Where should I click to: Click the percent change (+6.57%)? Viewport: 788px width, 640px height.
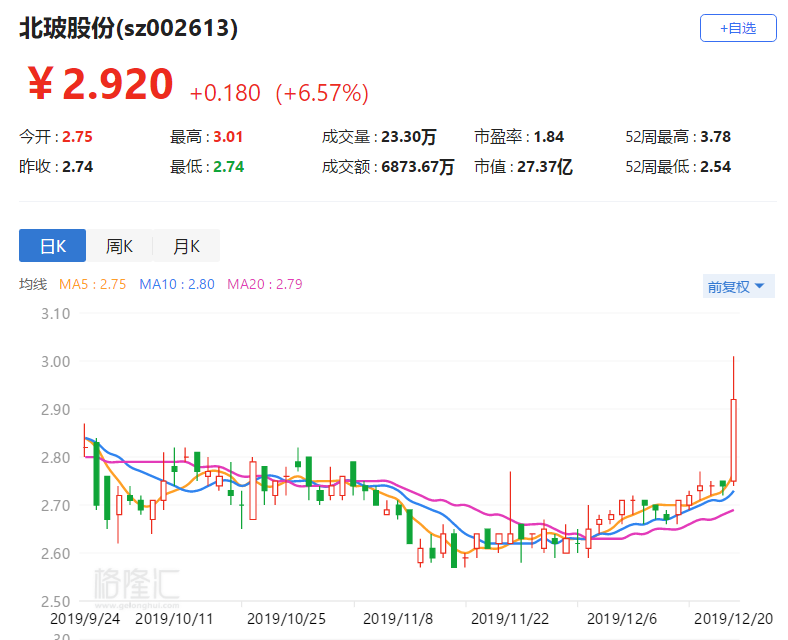click(322, 93)
